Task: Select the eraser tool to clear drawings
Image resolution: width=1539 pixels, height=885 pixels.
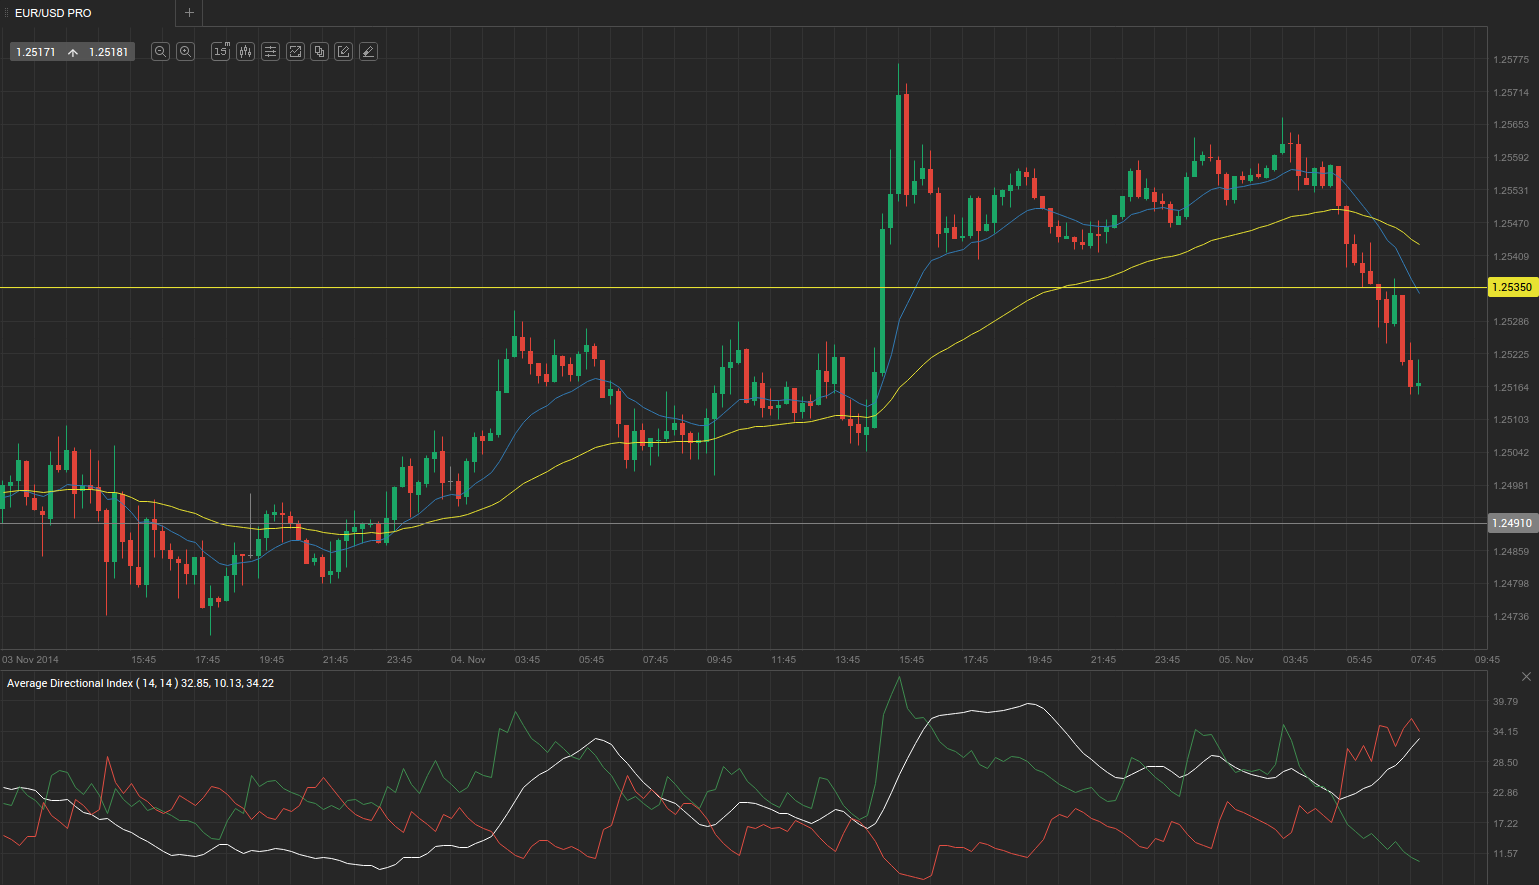Action: 368,52
